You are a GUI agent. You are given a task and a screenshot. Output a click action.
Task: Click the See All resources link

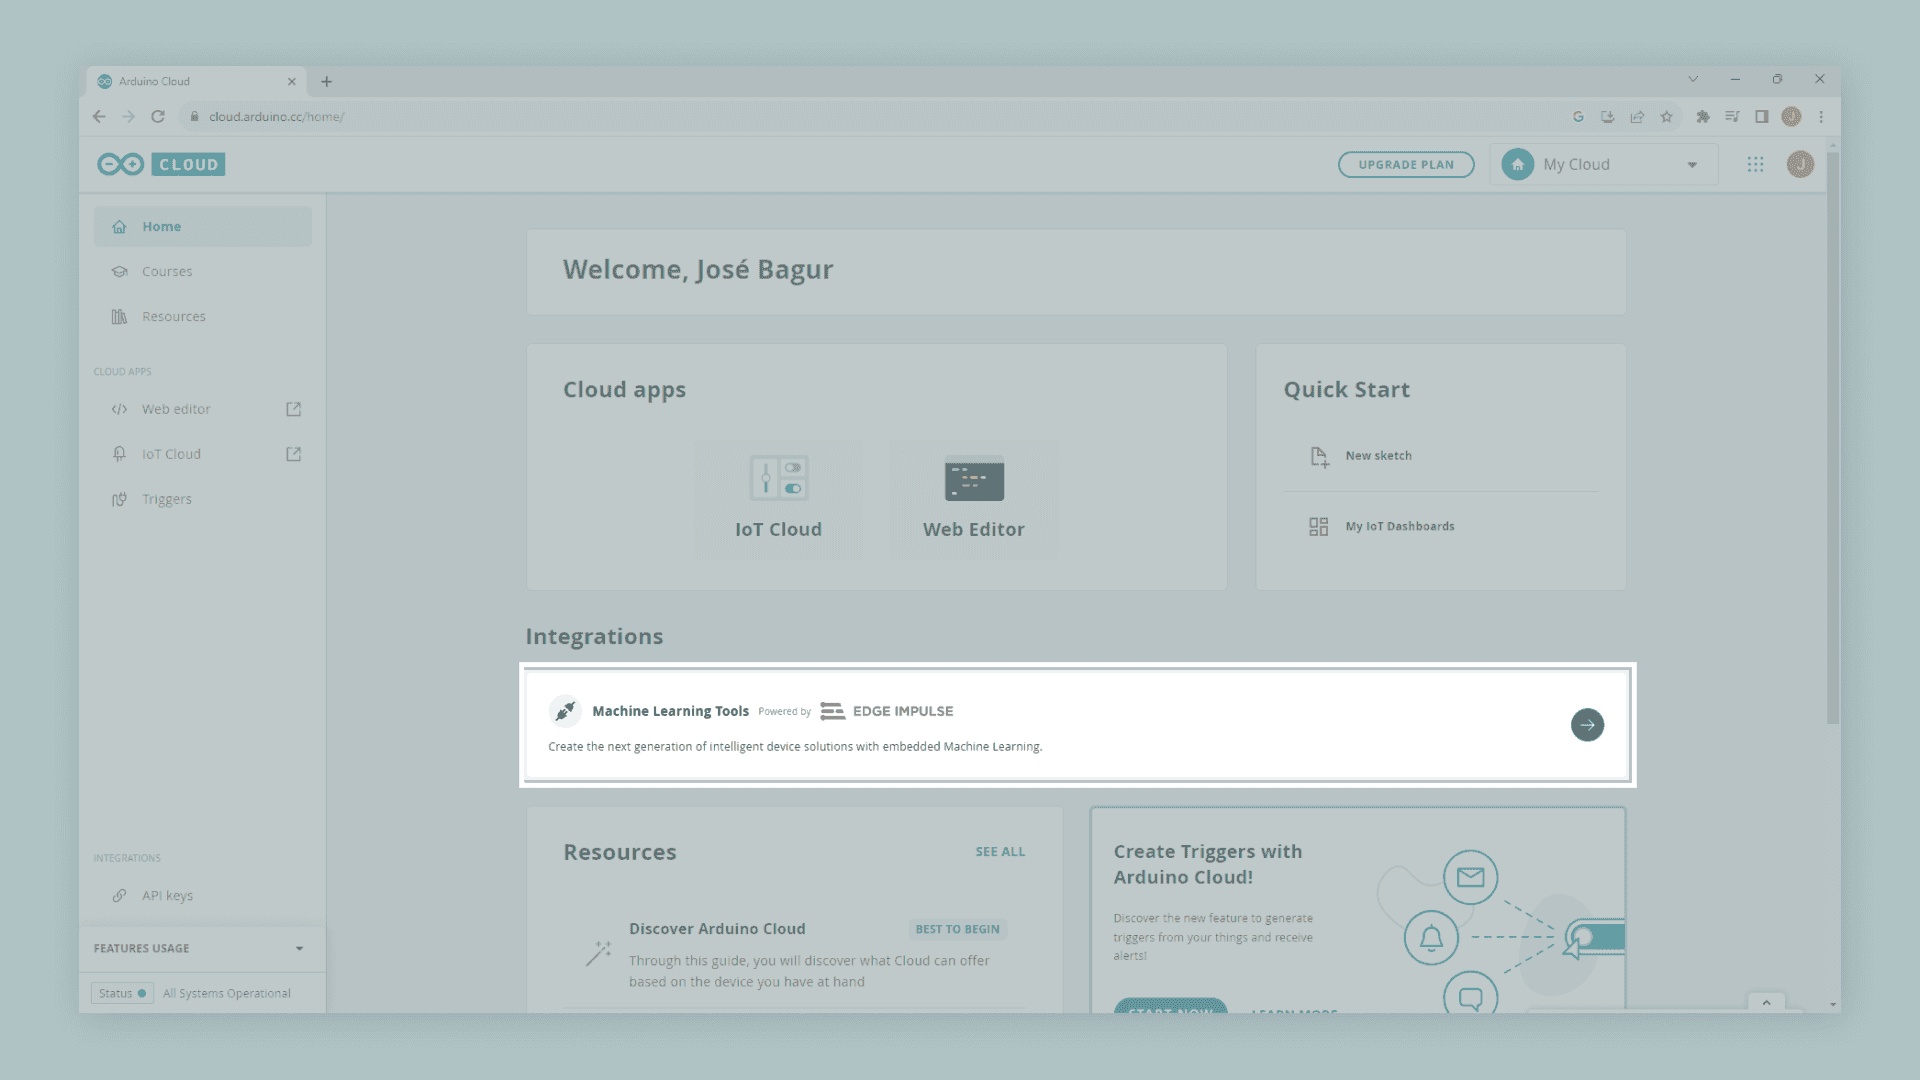click(x=1000, y=852)
